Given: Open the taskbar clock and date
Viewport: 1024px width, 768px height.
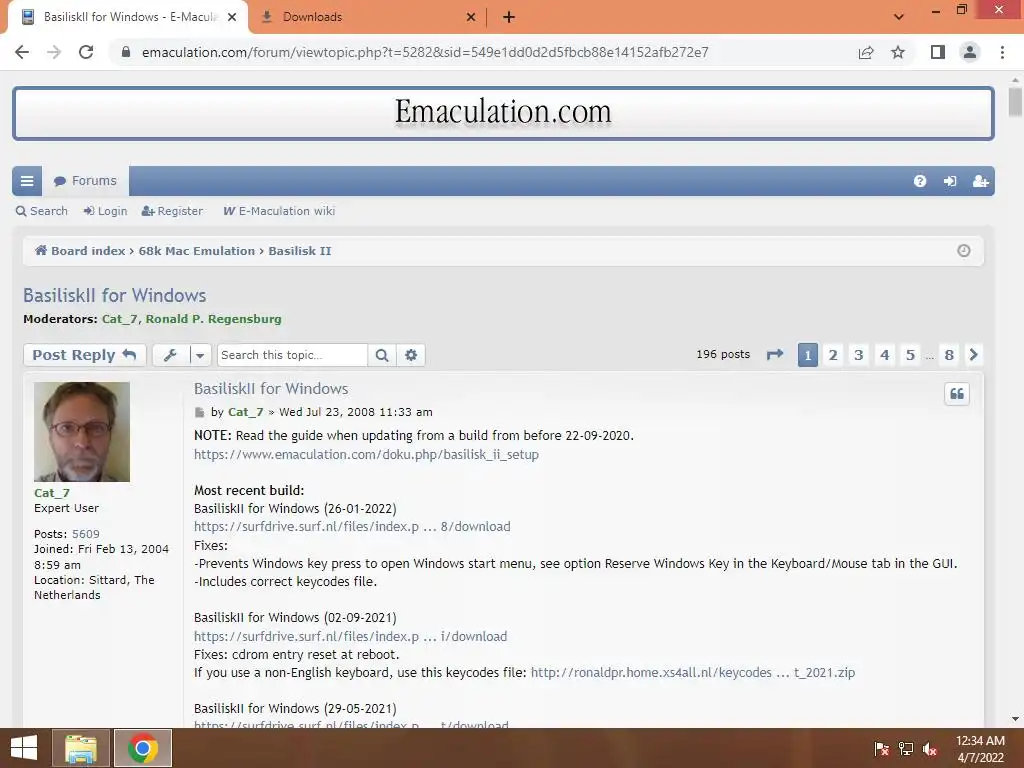Looking at the screenshot, I should click(x=980, y=749).
